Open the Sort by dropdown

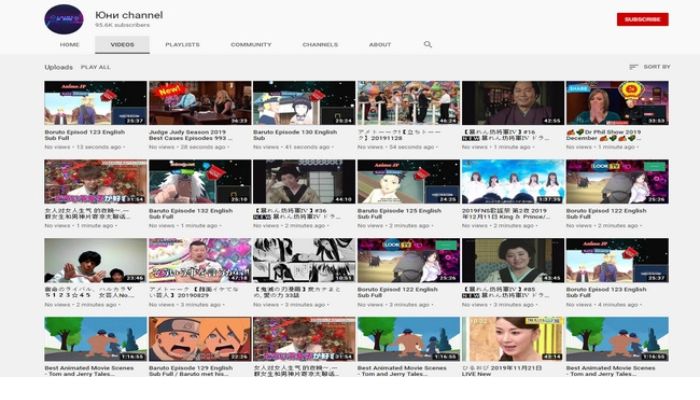(x=650, y=67)
